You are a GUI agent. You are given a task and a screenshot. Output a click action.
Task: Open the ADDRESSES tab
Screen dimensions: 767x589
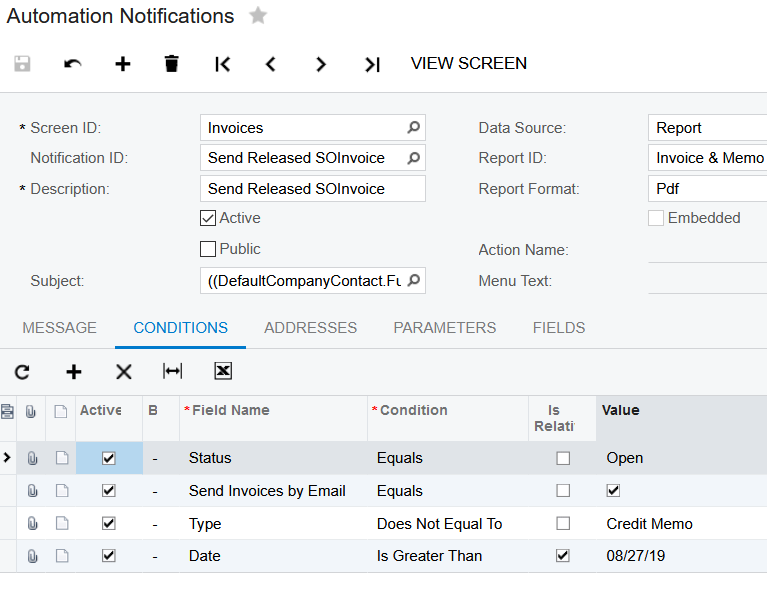(310, 328)
